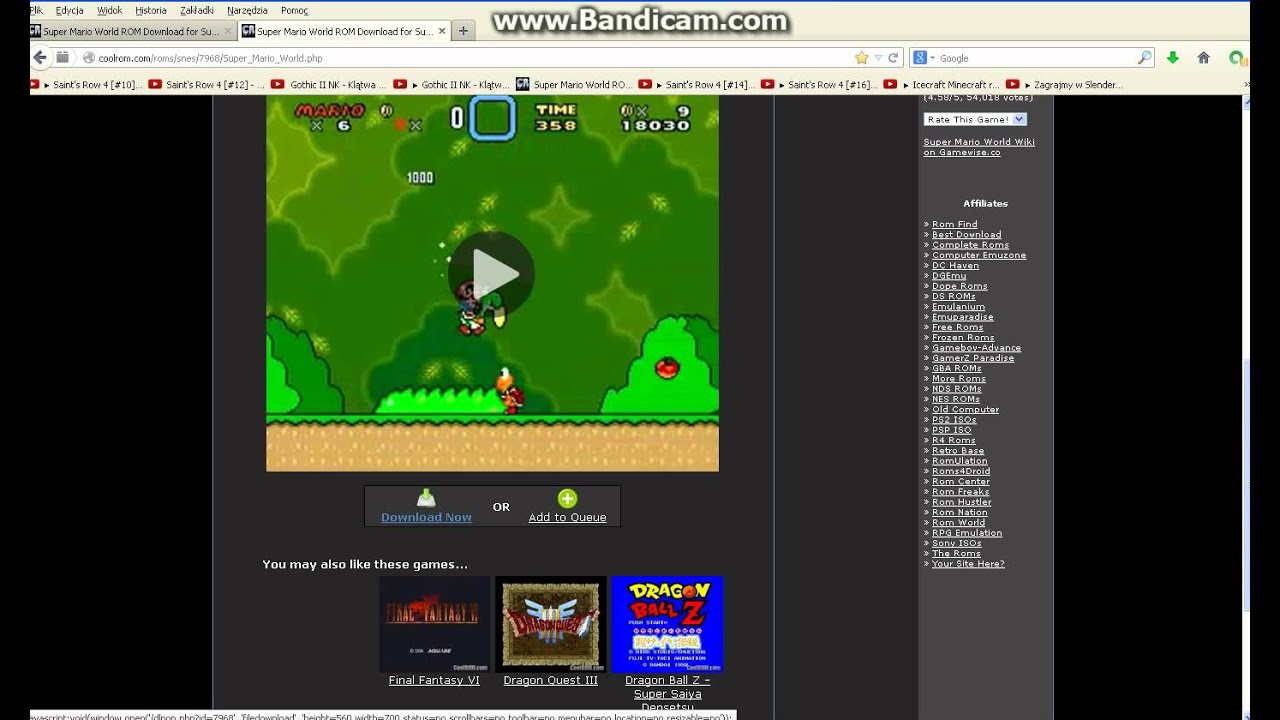The image size is (1280, 720).
Task: Click the Dragon Ball Z thumbnail
Action: point(667,624)
